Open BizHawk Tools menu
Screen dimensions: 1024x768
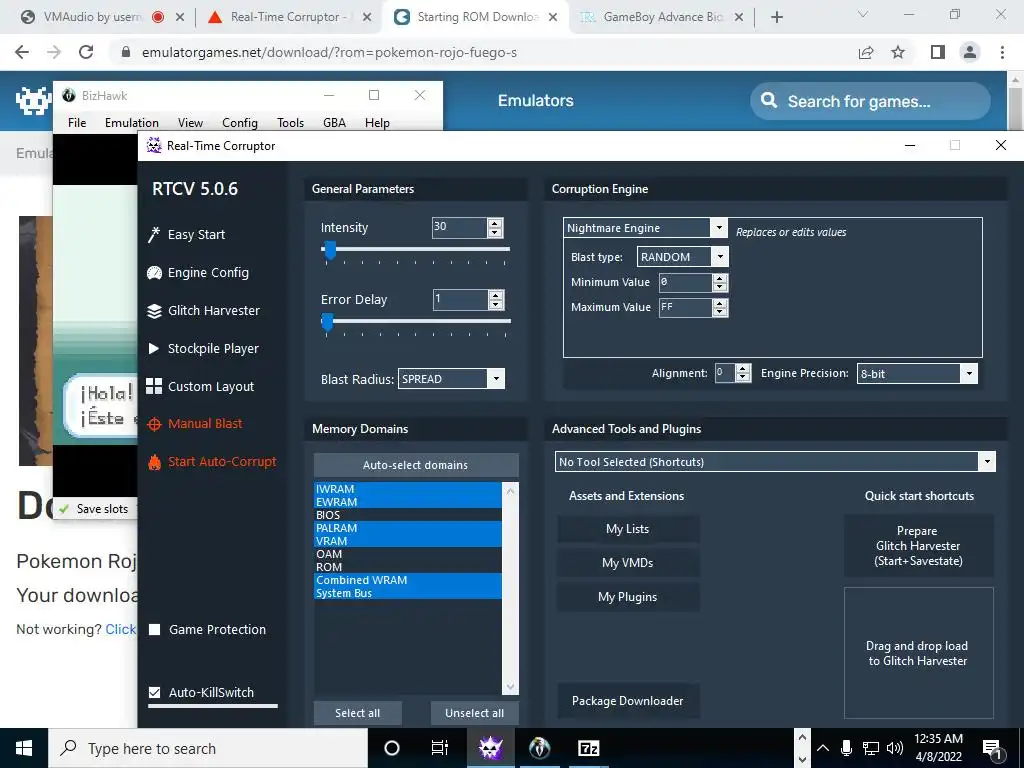[x=290, y=123]
